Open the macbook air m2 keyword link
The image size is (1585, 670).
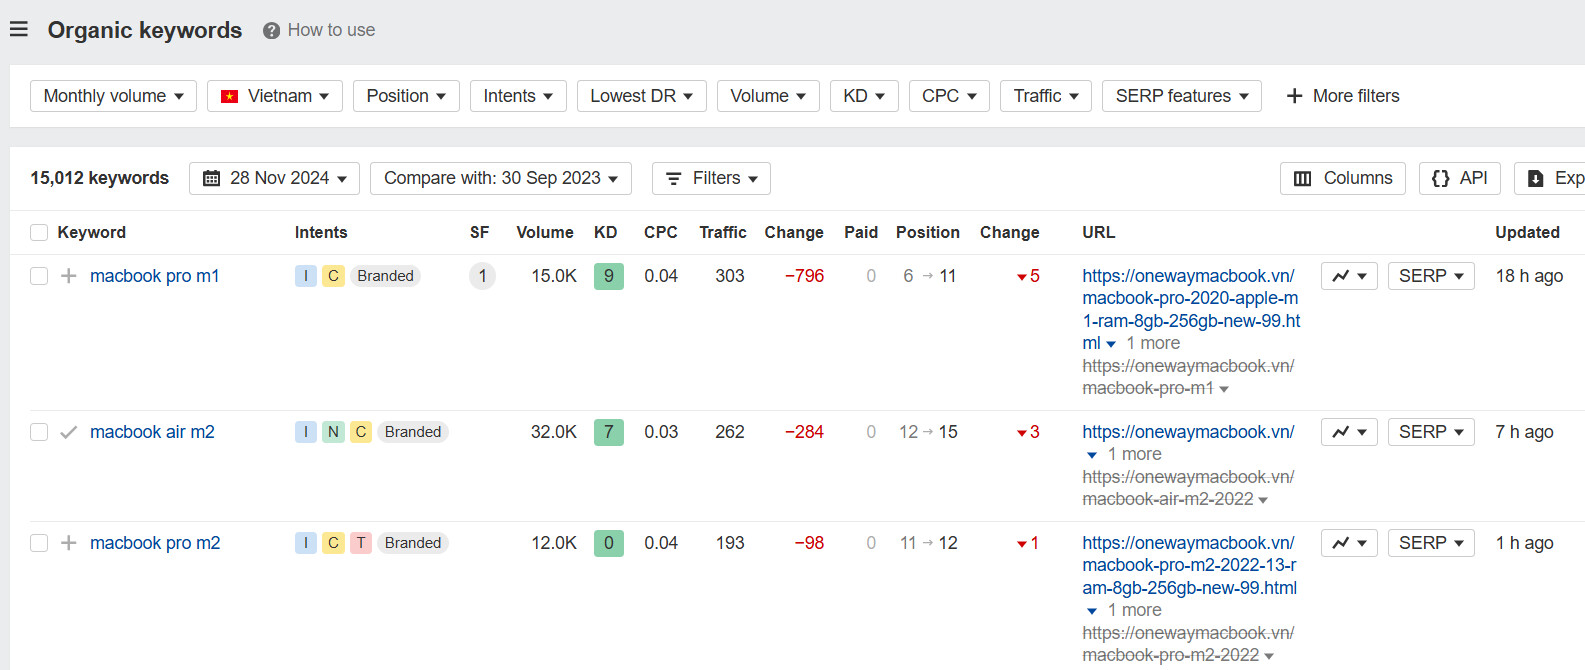[152, 432]
